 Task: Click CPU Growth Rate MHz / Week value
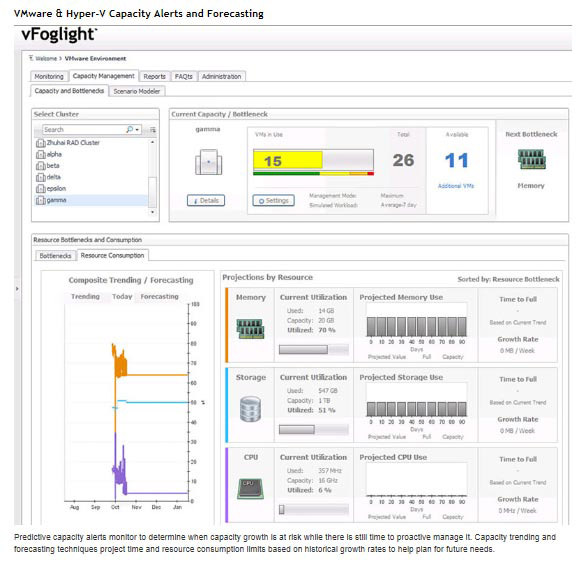pos(517,511)
